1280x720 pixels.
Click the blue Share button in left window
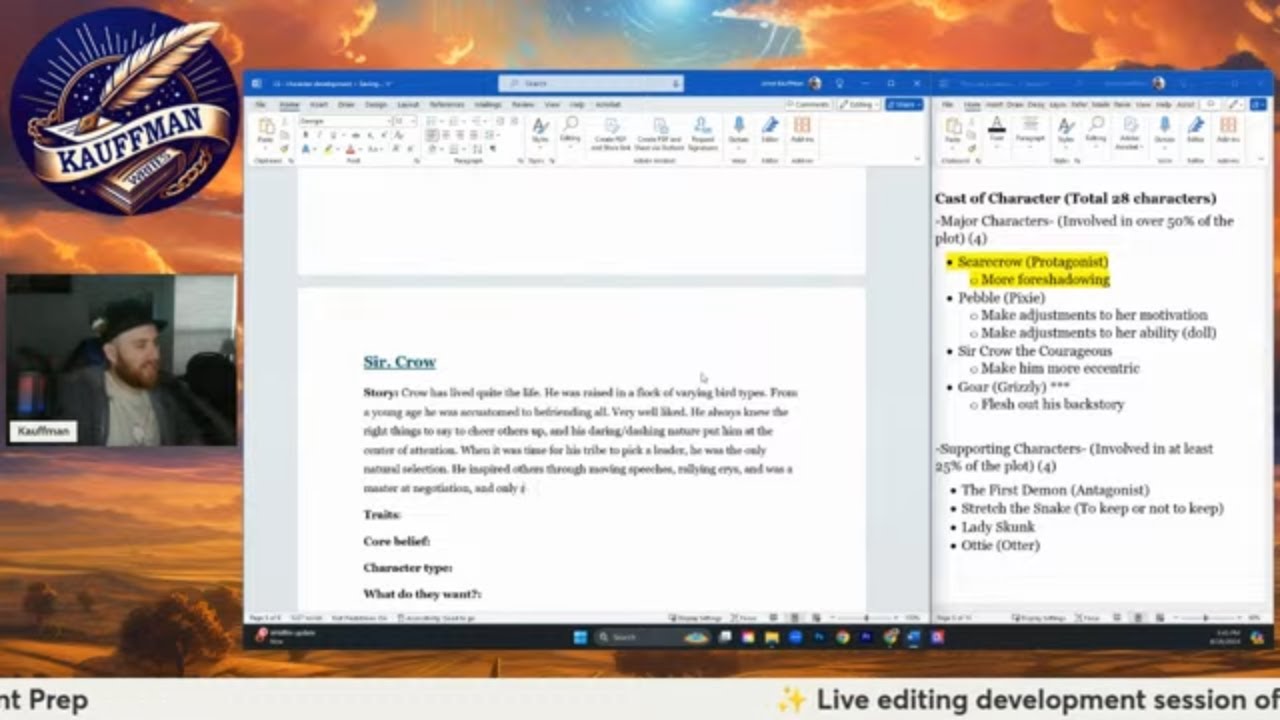(x=903, y=104)
